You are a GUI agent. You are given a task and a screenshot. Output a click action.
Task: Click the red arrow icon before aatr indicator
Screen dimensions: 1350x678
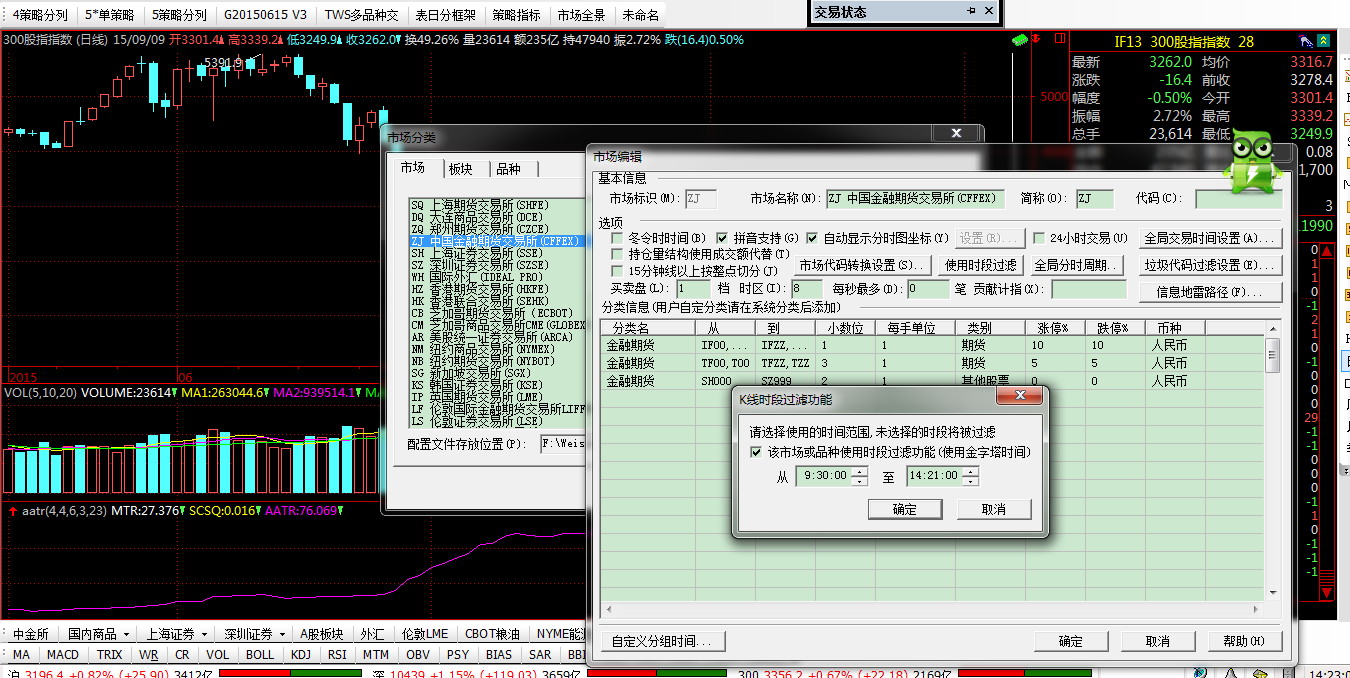point(12,510)
